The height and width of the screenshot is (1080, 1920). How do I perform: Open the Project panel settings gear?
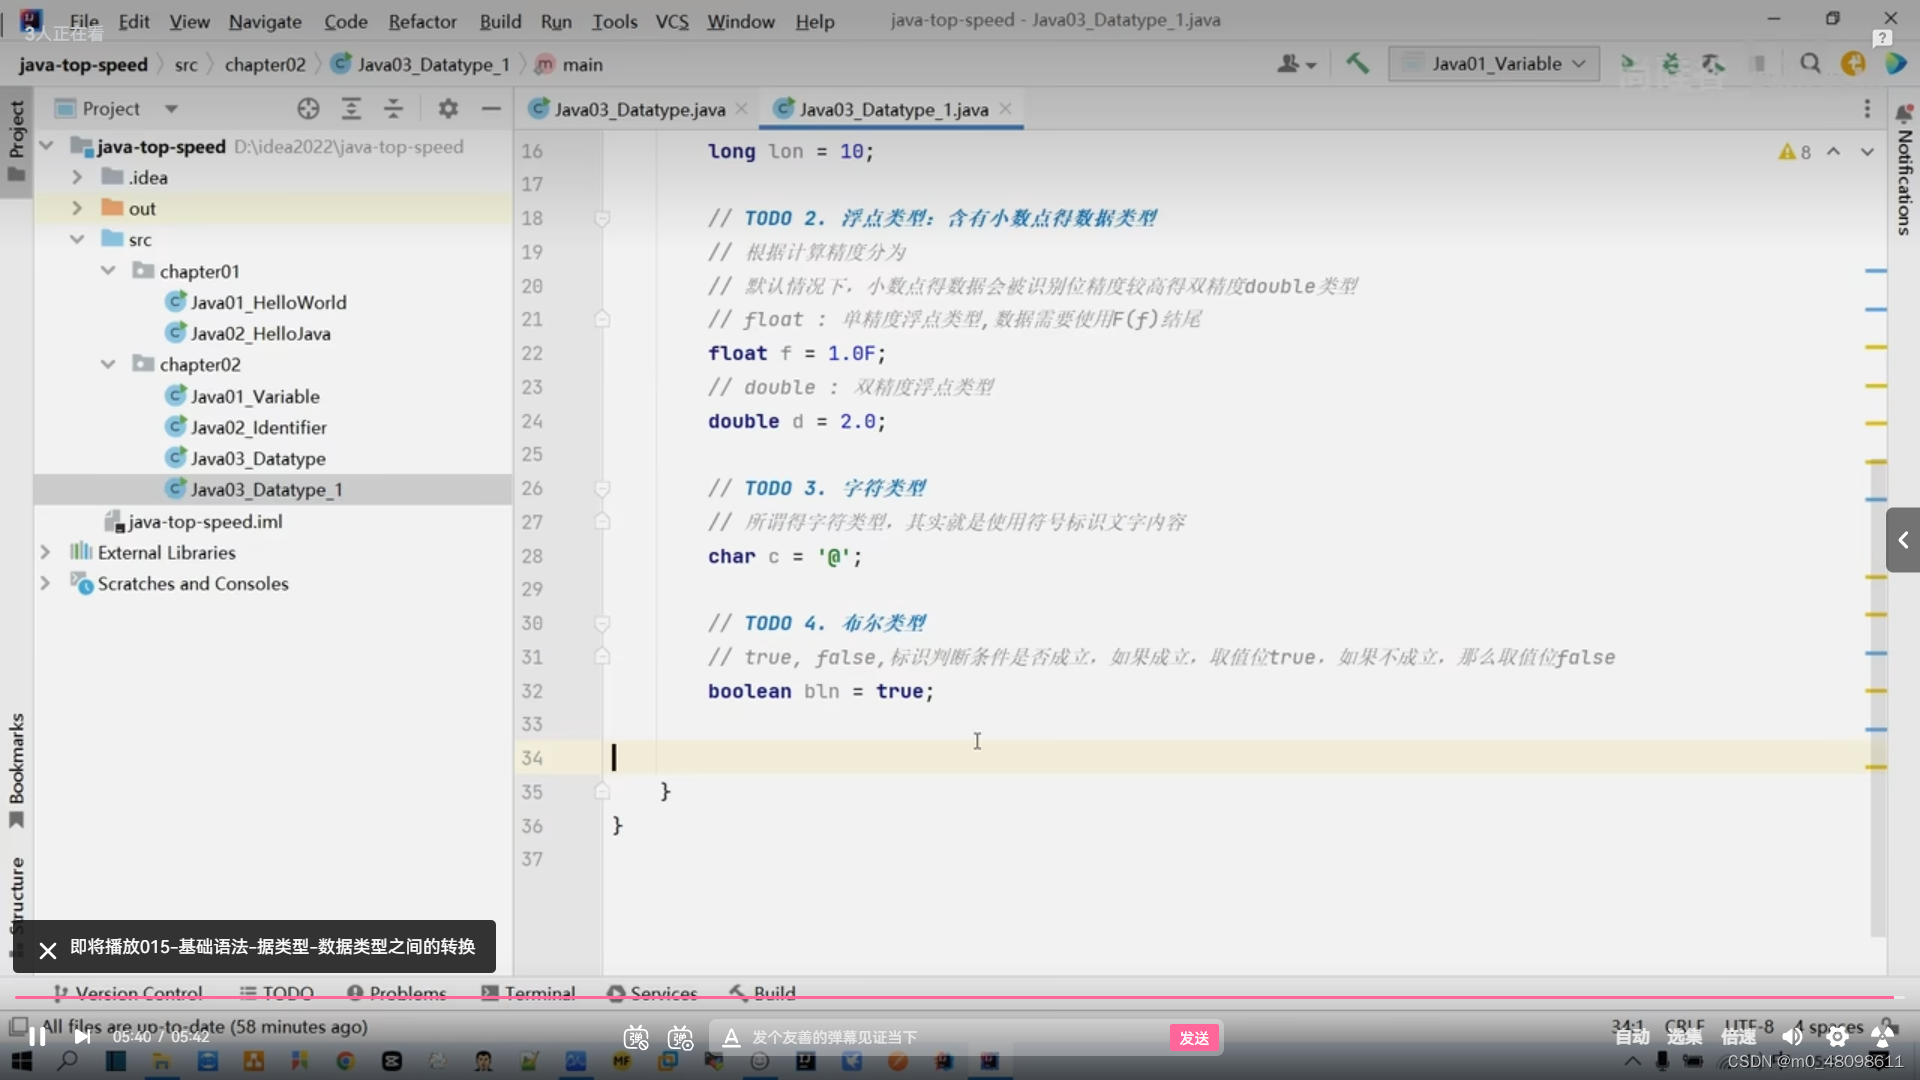447,108
